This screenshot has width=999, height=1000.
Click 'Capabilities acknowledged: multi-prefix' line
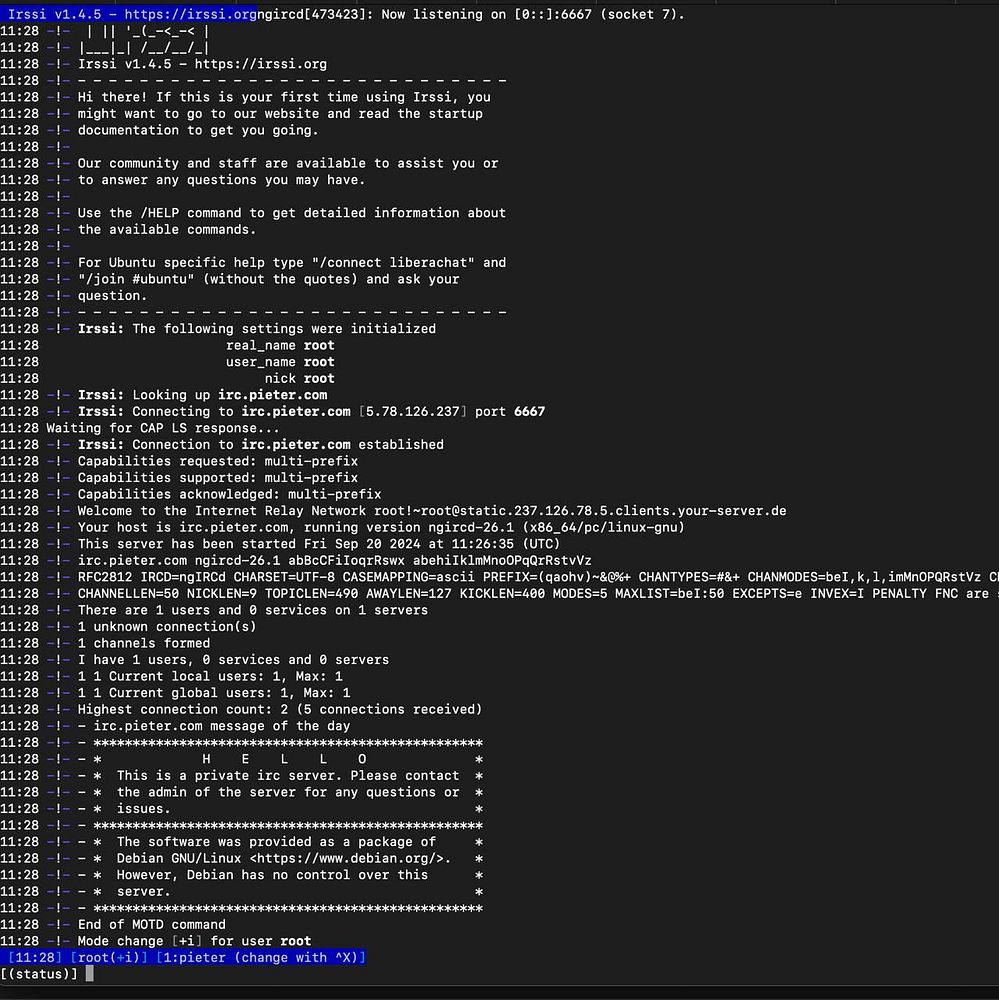(229, 495)
